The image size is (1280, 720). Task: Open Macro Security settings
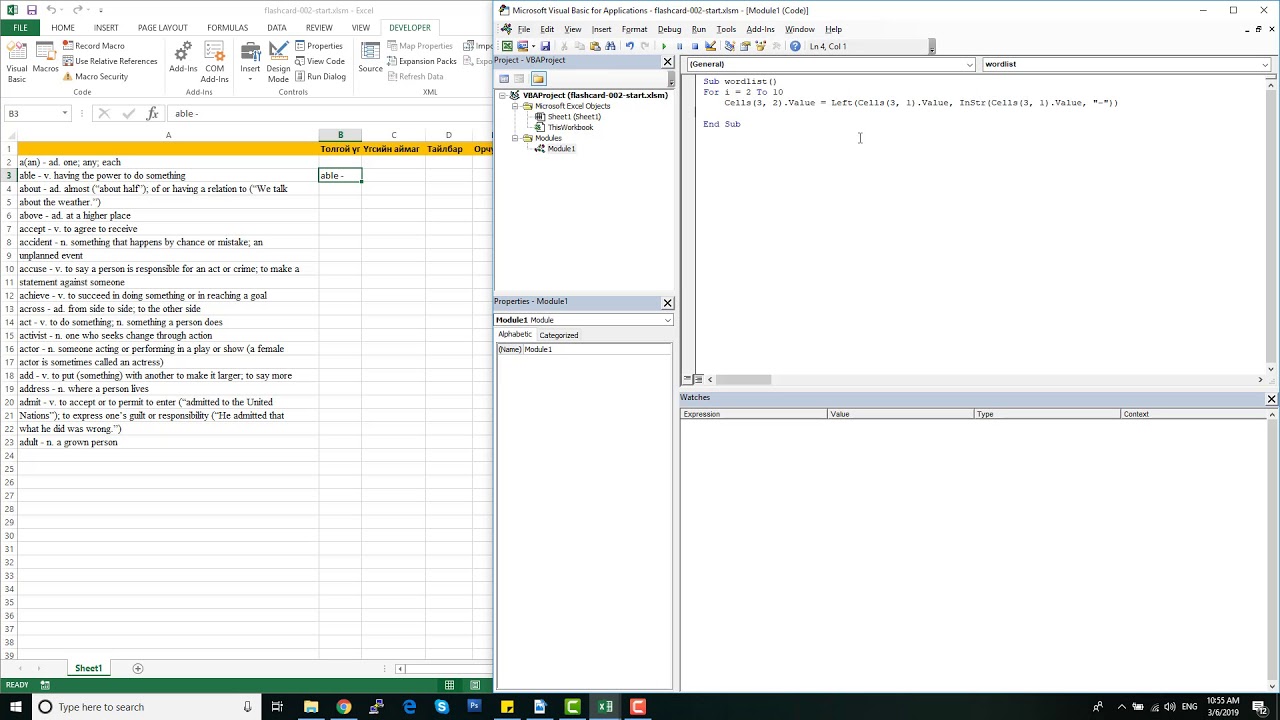coord(94,76)
